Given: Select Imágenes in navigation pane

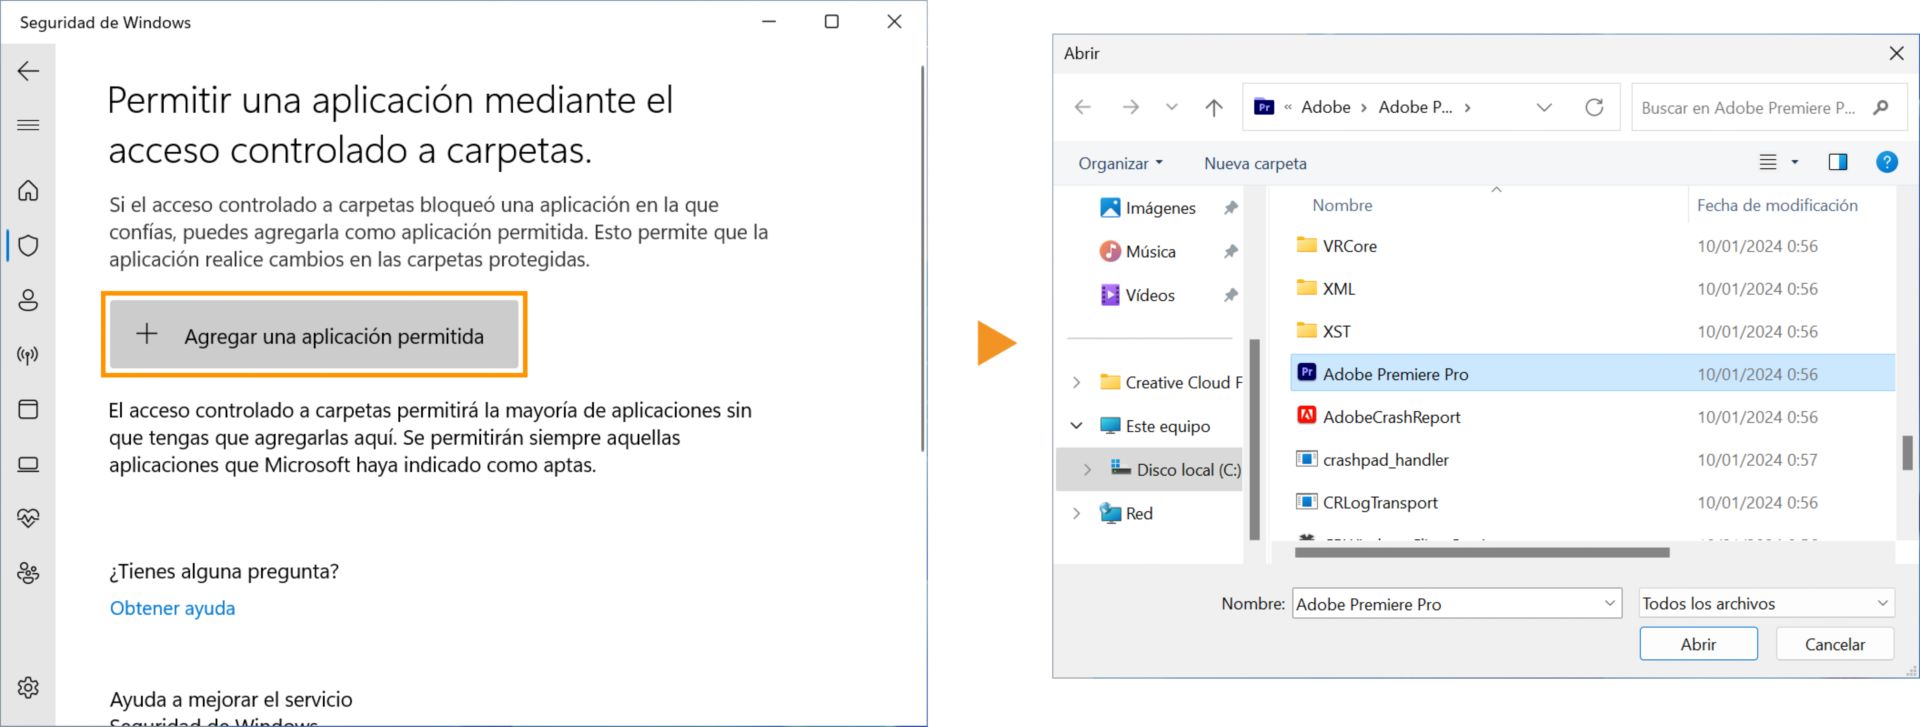Looking at the screenshot, I should click(x=1160, y=208).
